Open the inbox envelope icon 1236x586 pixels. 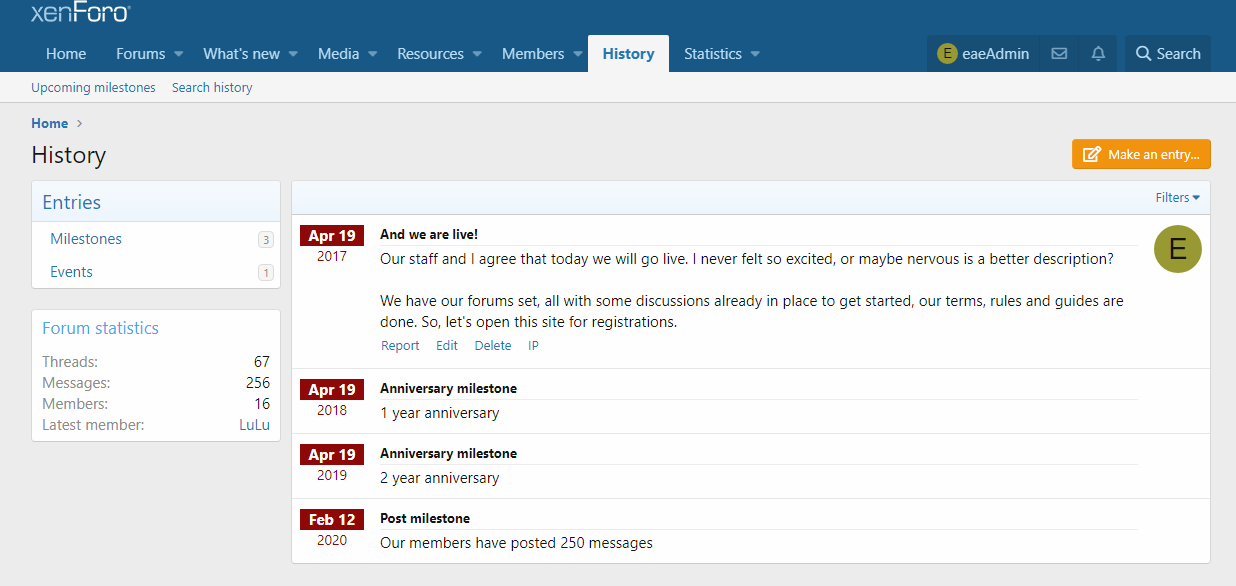1059,54
